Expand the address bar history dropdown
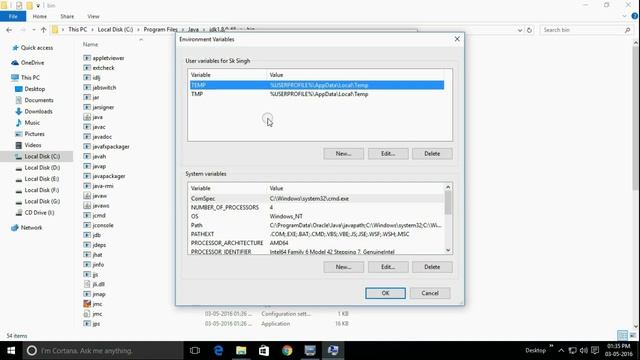Image resolution: width=640 pixels, height=360 pixels. (520, 30)
